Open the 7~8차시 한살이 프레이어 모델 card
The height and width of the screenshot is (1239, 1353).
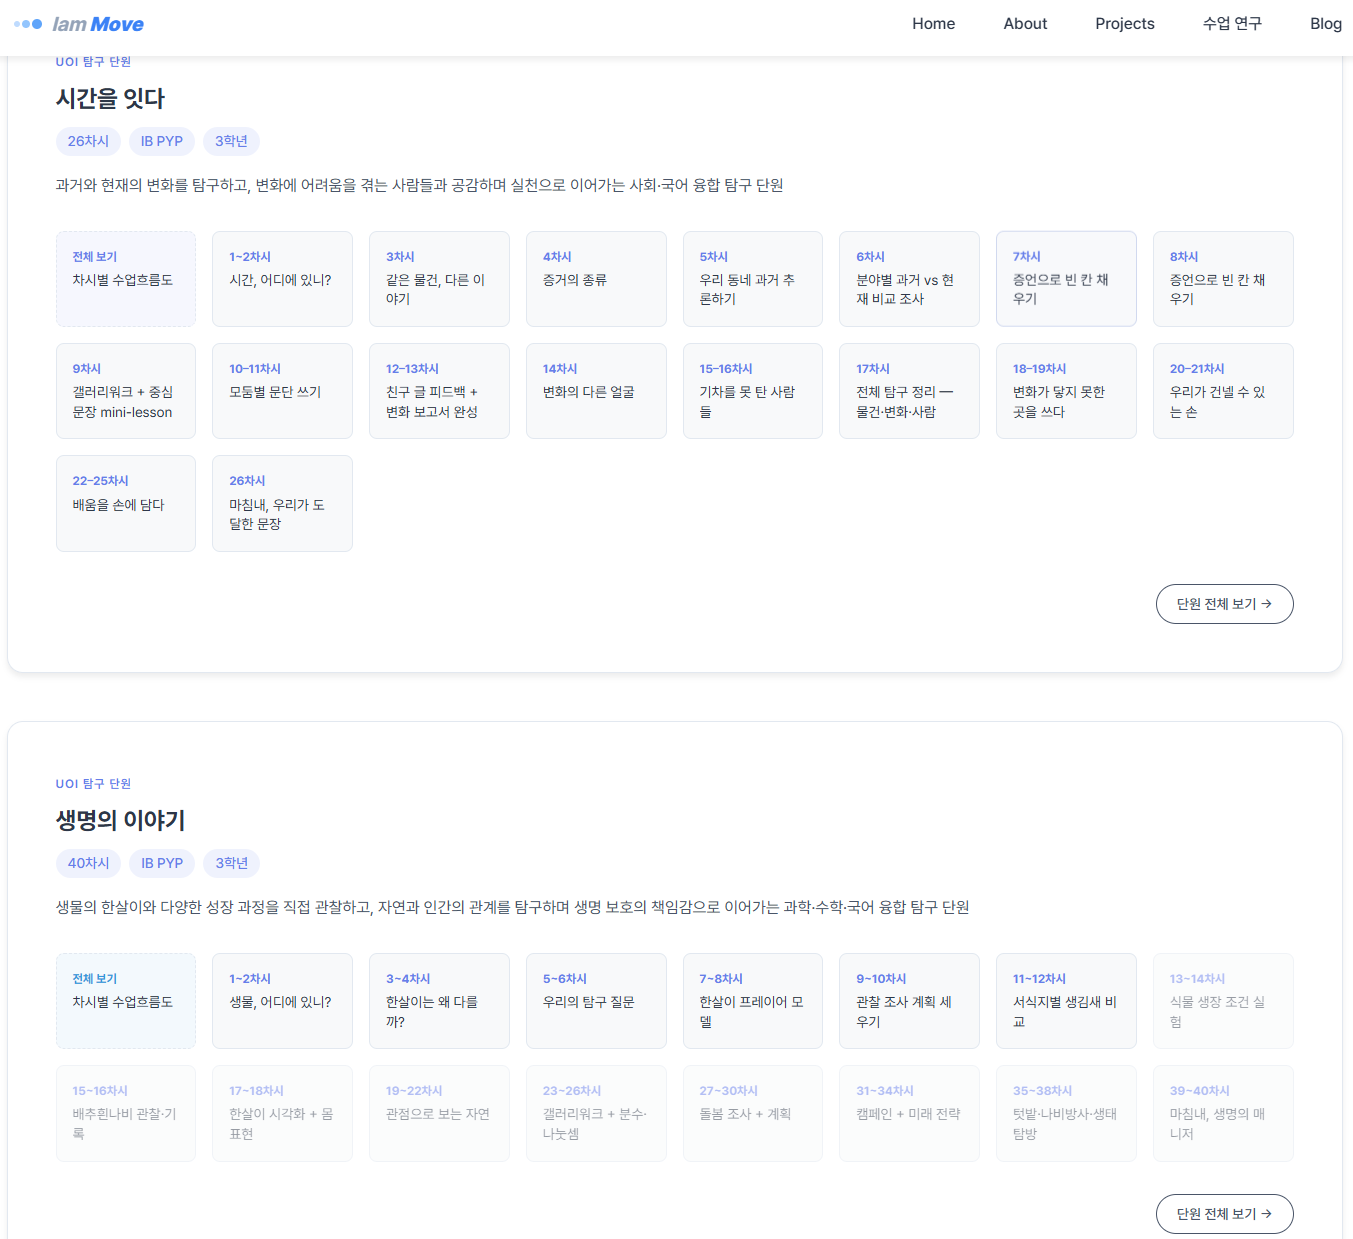tap(753, 1001)
